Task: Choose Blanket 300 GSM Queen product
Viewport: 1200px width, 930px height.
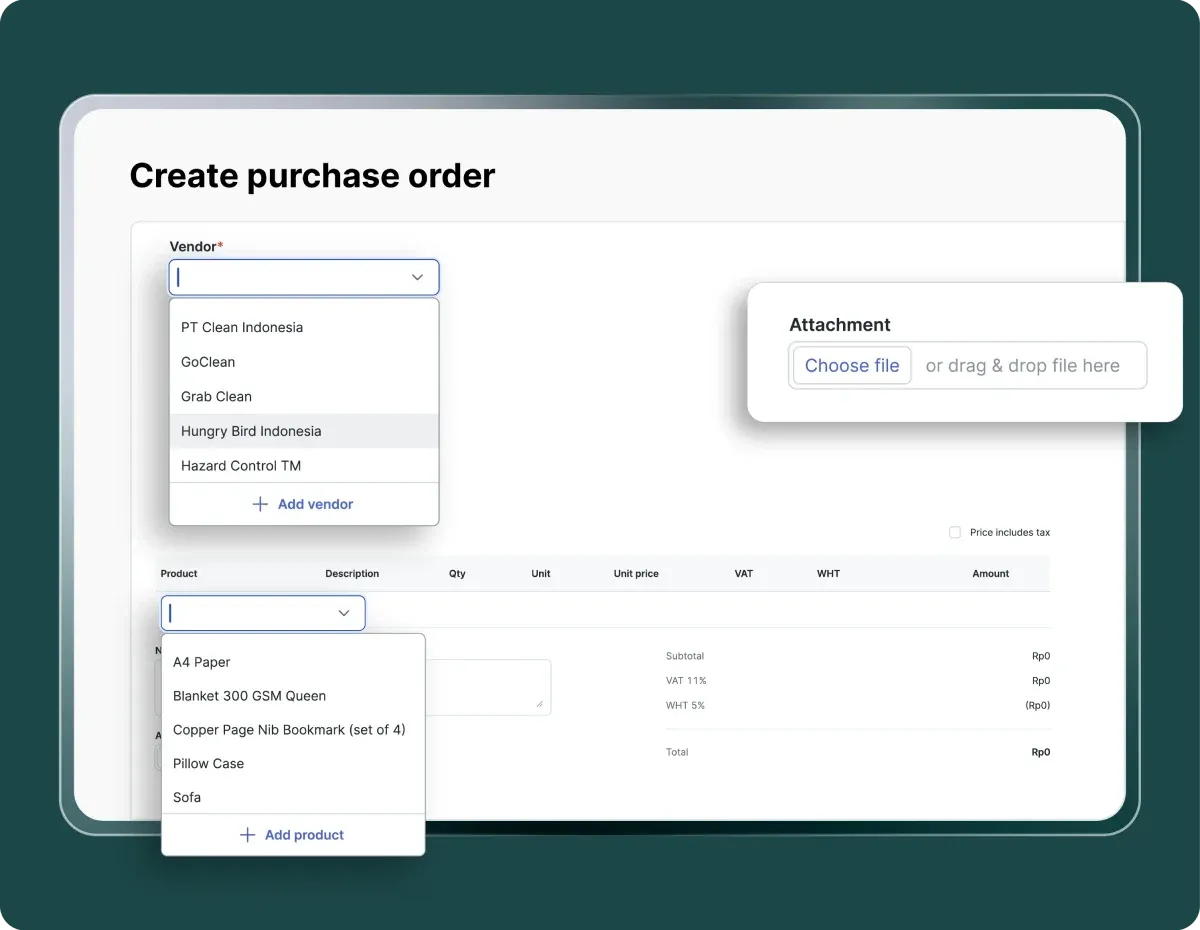Action: 249,696
